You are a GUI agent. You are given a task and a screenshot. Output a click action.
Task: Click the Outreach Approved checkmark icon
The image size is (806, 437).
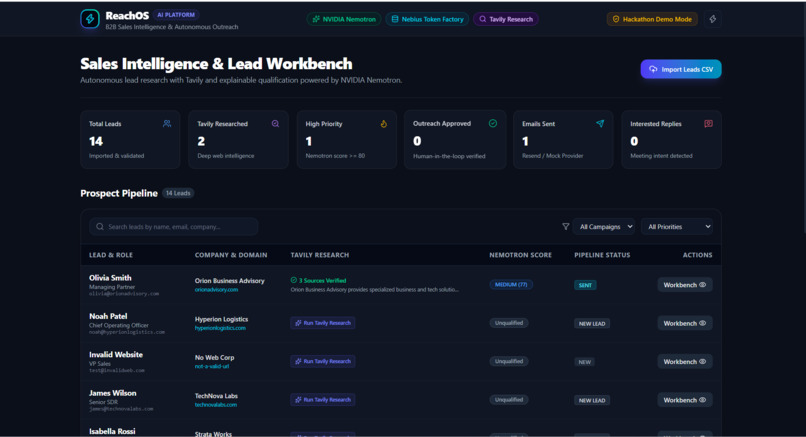pos(493,123)
